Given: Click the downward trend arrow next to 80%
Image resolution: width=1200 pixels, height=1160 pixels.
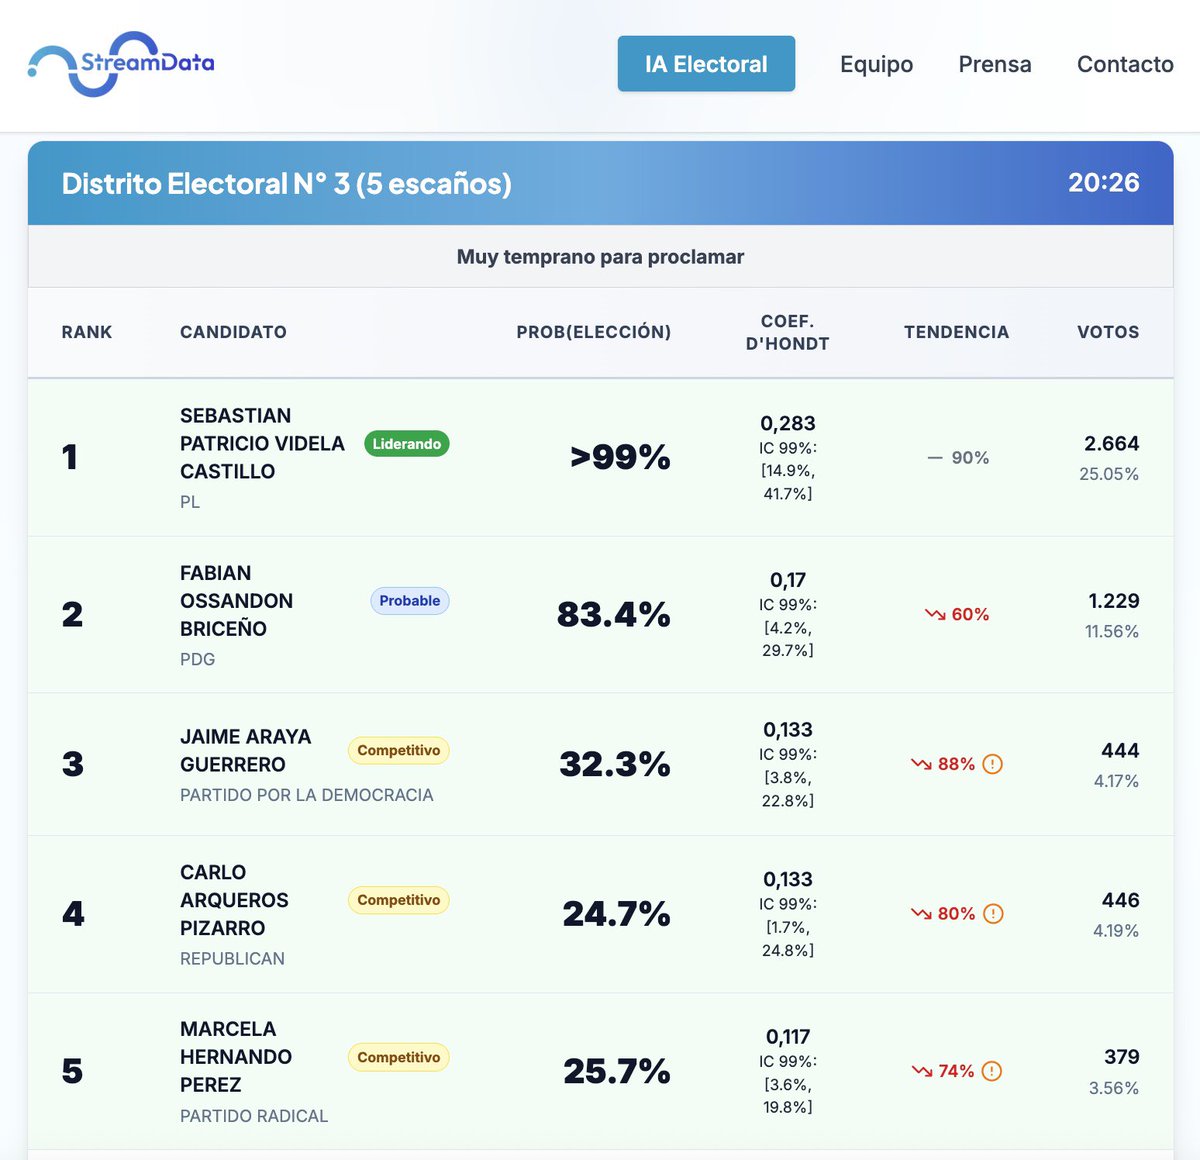Looking at the screenshot, I should pos(921,914).
